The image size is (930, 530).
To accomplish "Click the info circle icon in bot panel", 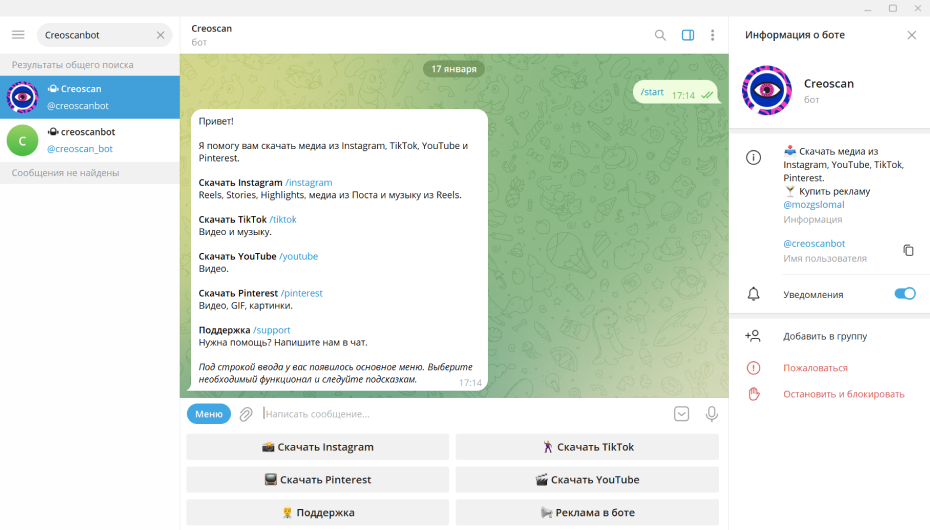I will (x=753, y=158).
